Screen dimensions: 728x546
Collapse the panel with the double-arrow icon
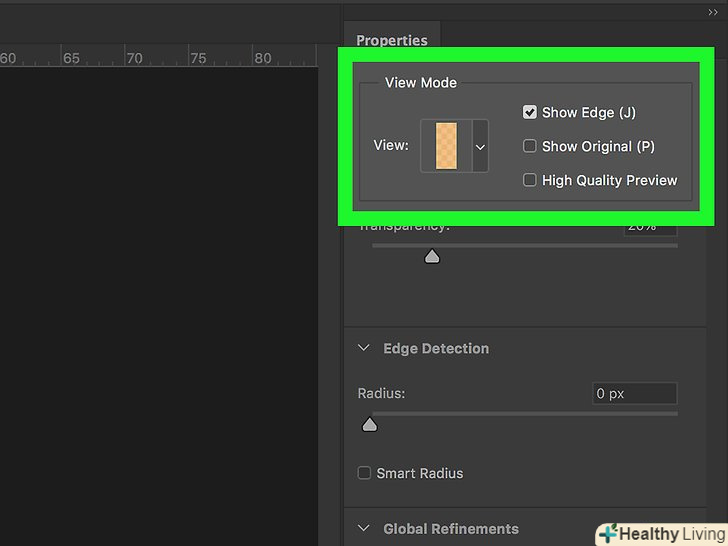click(712, 12)
